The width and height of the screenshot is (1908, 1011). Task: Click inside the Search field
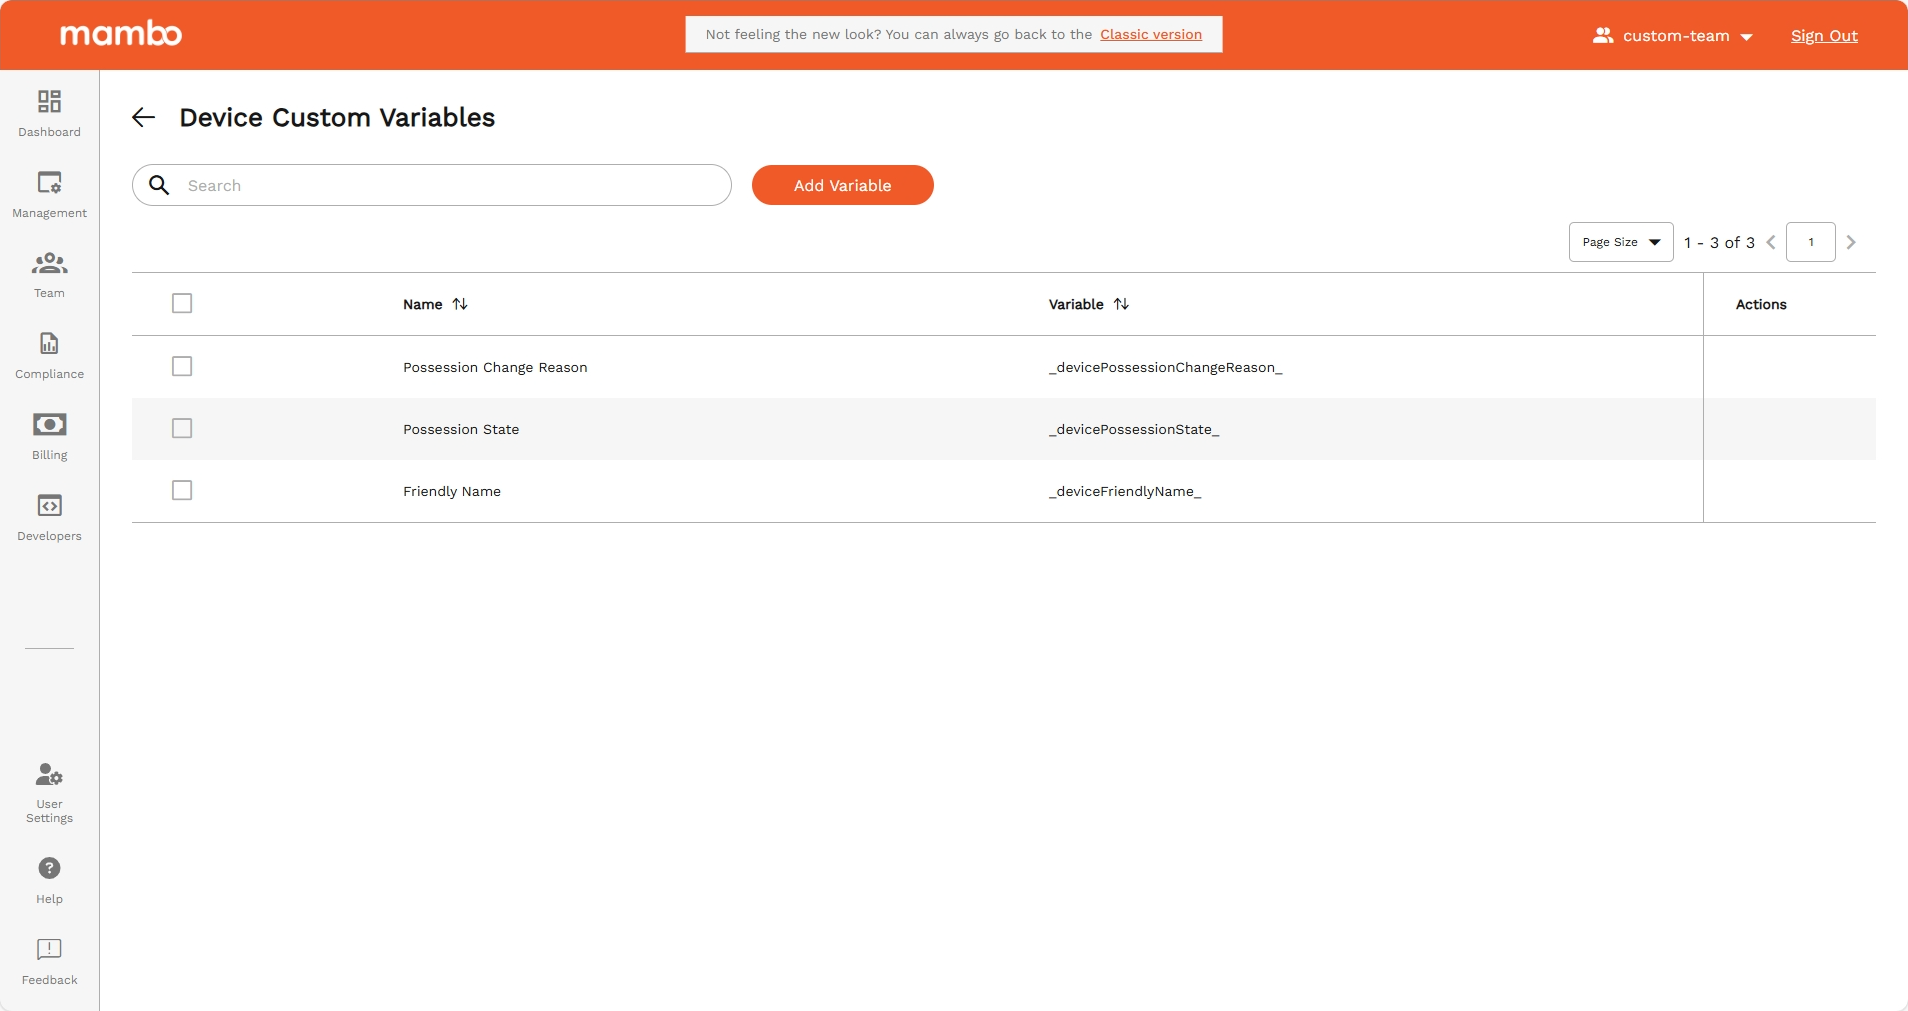pyautogui.click(x=430, y=185)
